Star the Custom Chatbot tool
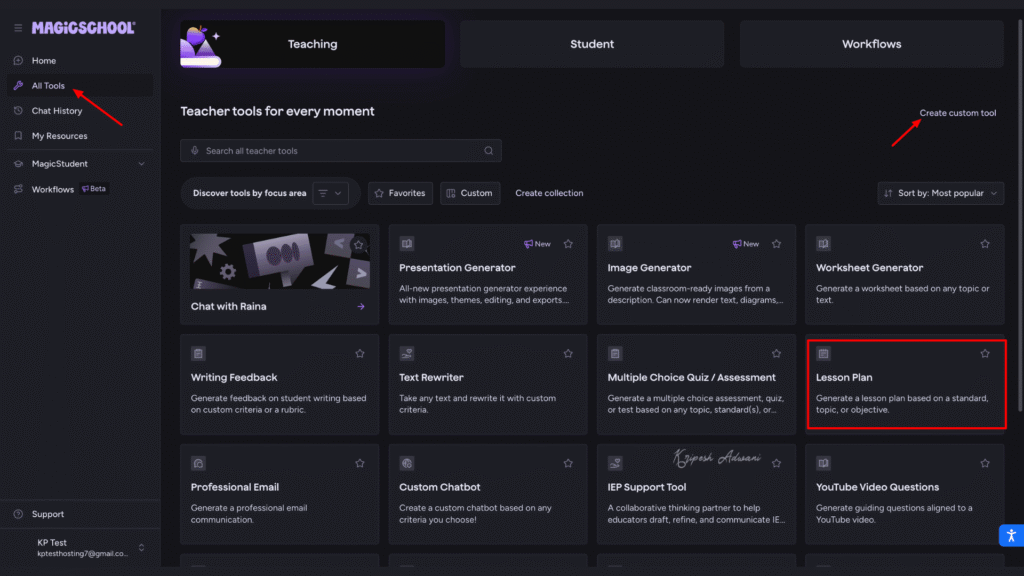Viewport: 1024px width, 576px height. [x=568, y=463]
